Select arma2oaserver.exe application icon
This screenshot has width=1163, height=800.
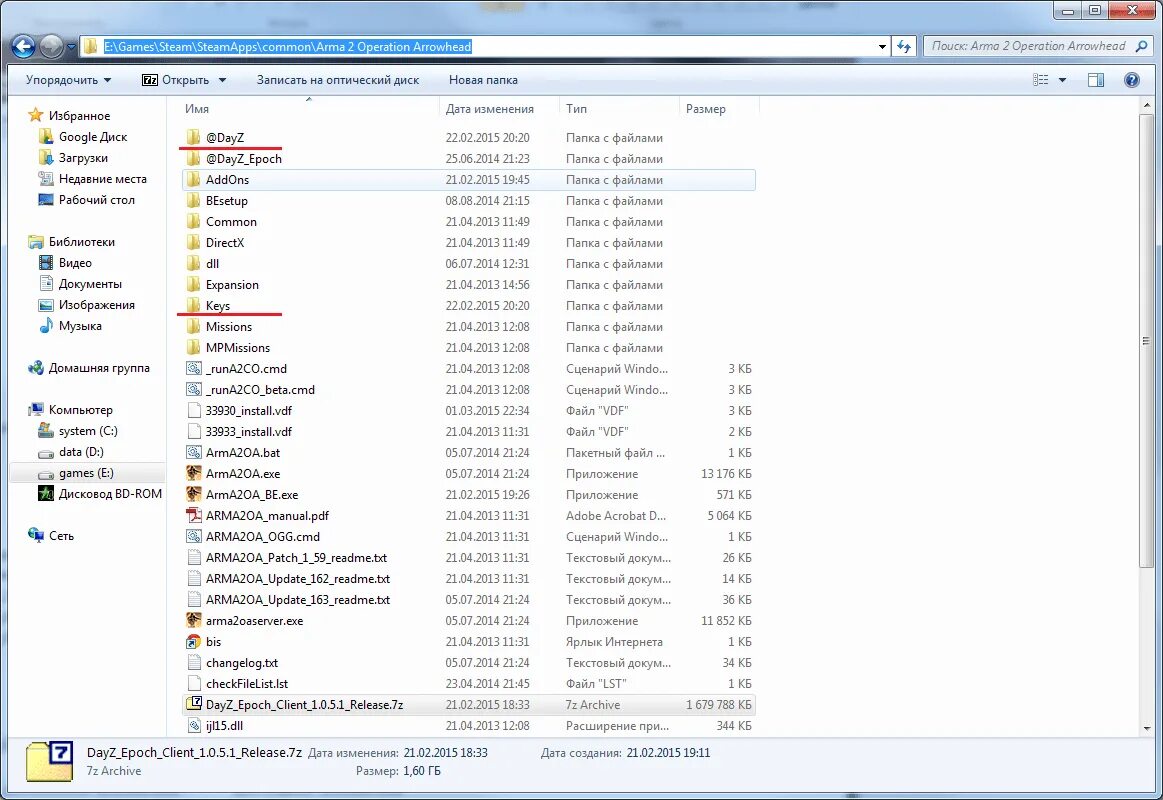pos(194,621)
